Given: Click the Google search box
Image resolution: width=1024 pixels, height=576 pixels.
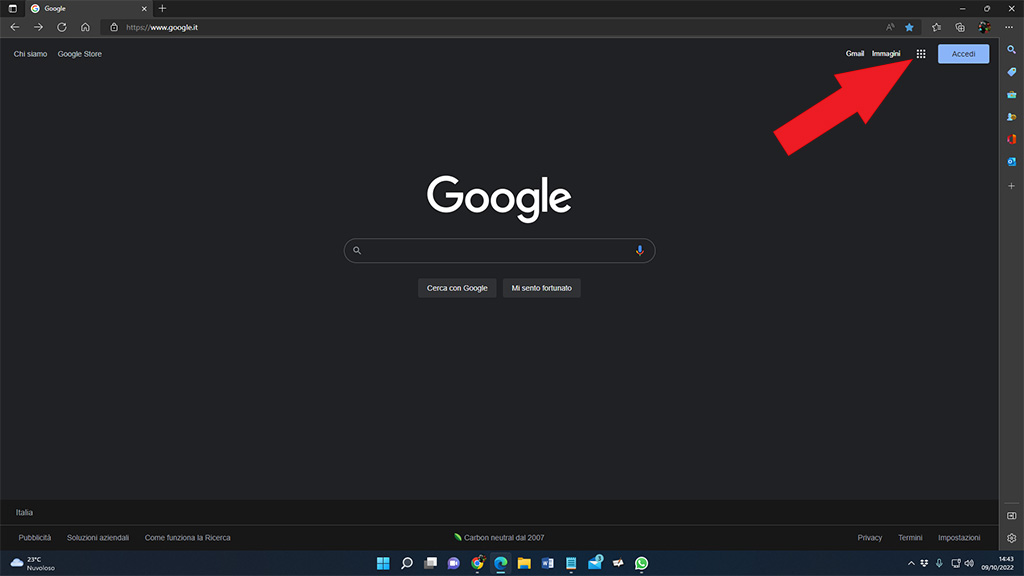Looking at the screenshot, I should (x=500, y=250).
